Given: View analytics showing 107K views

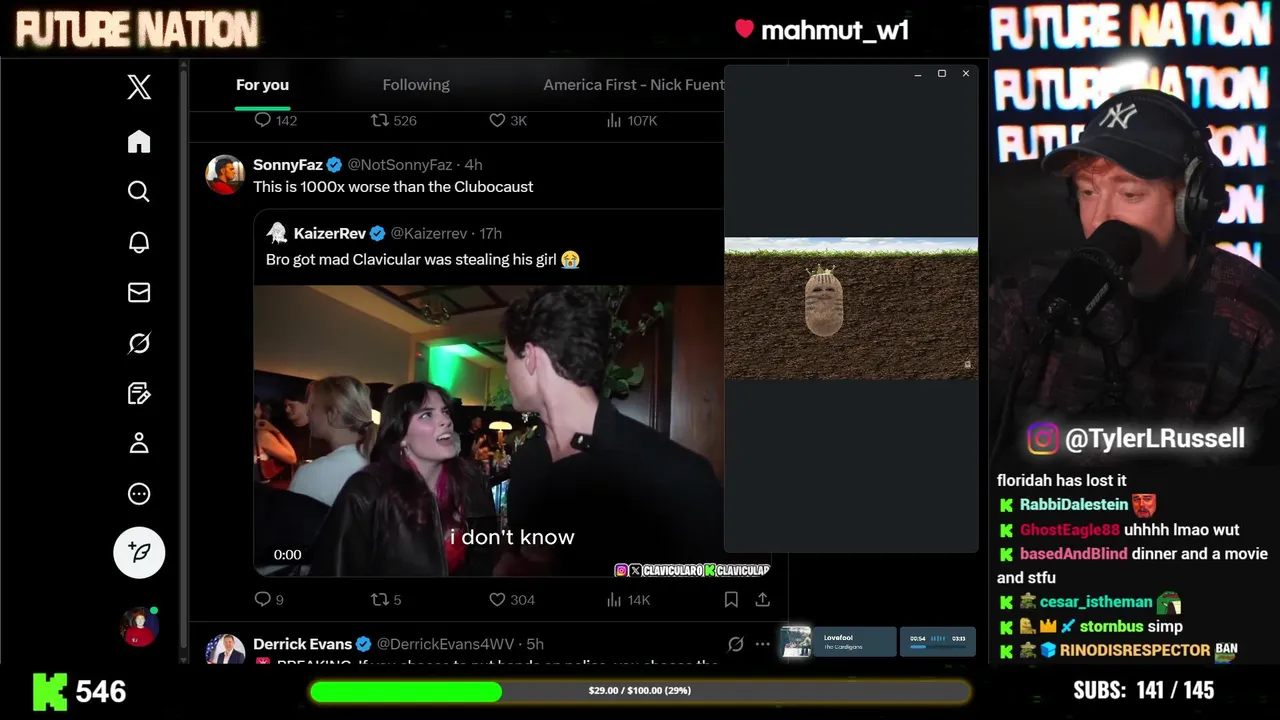Looking at the screenshot, I should 631,120.
